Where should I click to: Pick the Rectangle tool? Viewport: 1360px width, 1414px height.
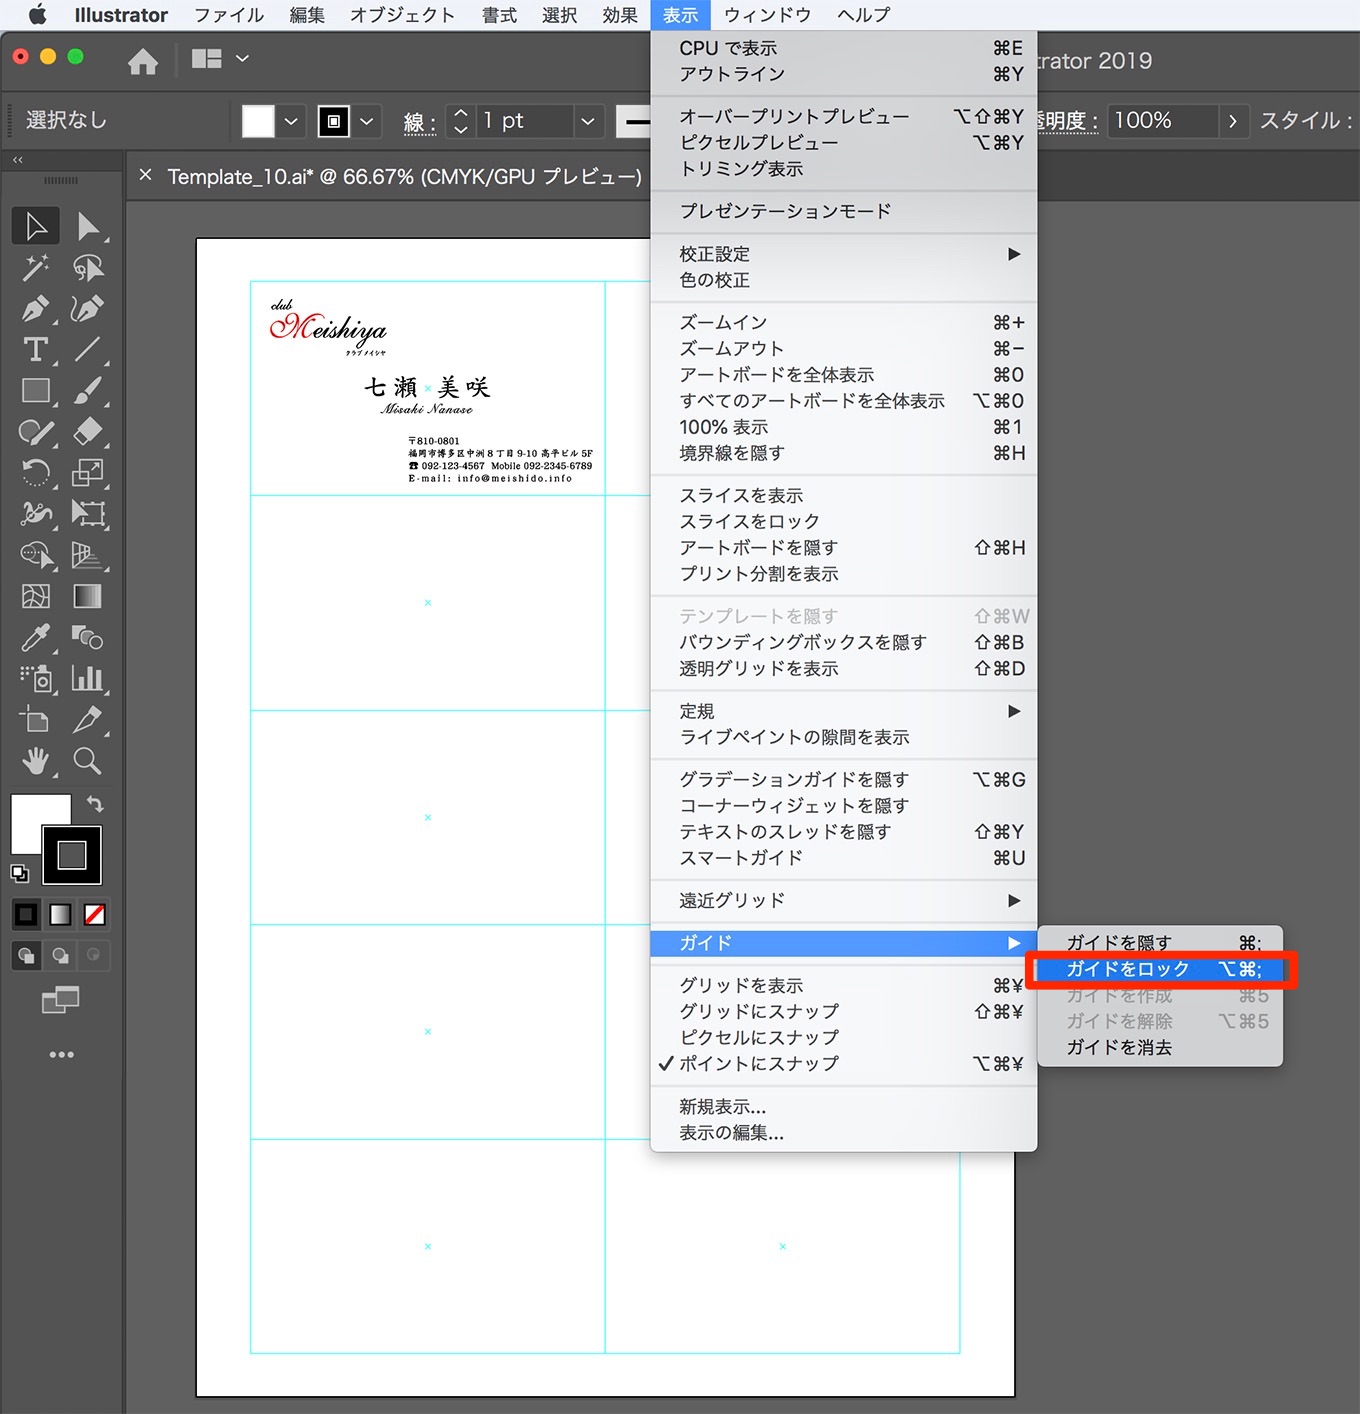pyautogui.click(x=36, y=390)
